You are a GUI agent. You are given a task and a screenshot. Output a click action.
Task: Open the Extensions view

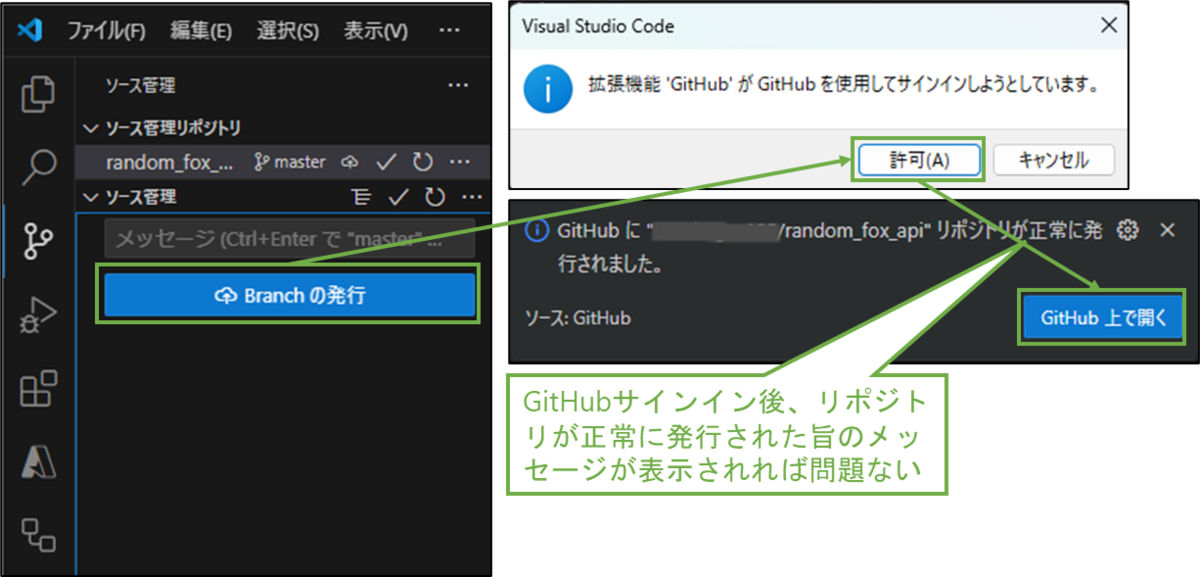39,388
